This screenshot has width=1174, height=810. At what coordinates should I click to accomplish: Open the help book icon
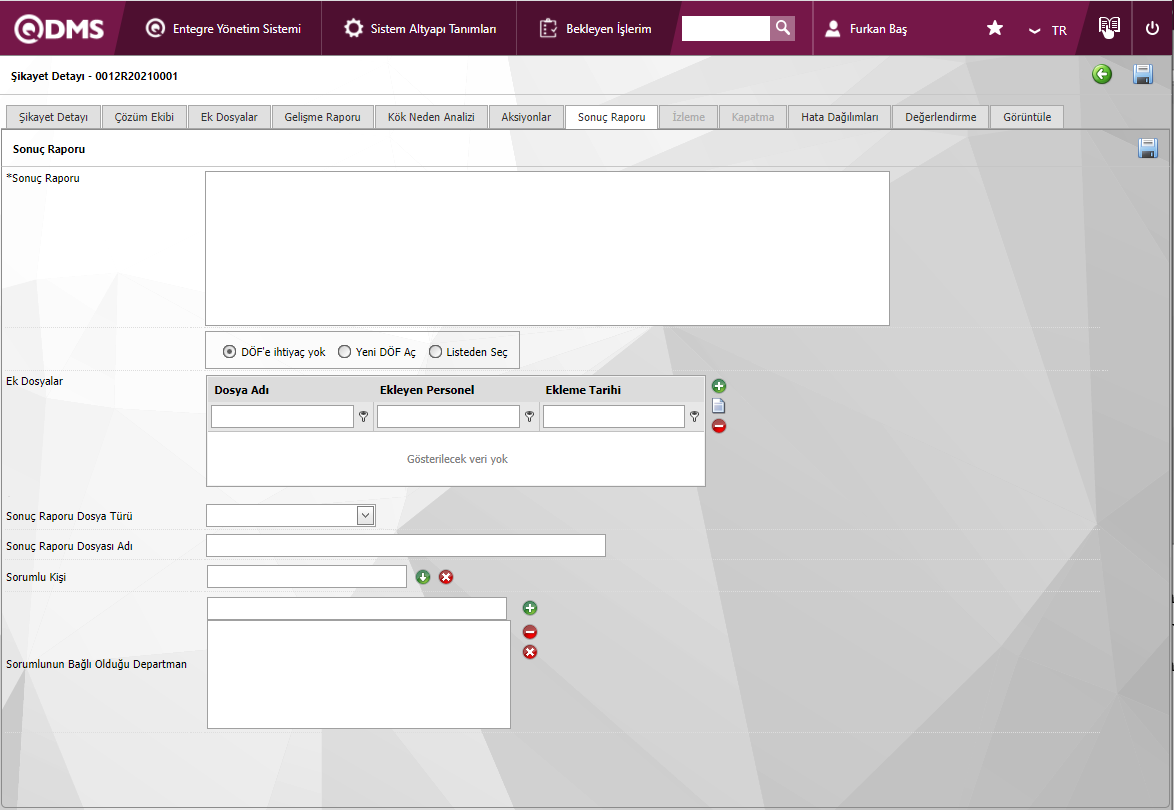coord(1109,28)
